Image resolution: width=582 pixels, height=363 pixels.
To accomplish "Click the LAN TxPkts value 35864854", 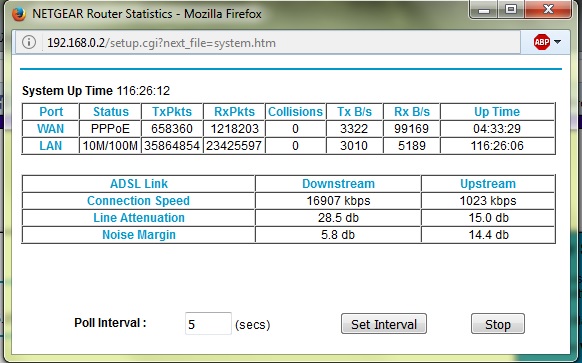I will 172,146.
